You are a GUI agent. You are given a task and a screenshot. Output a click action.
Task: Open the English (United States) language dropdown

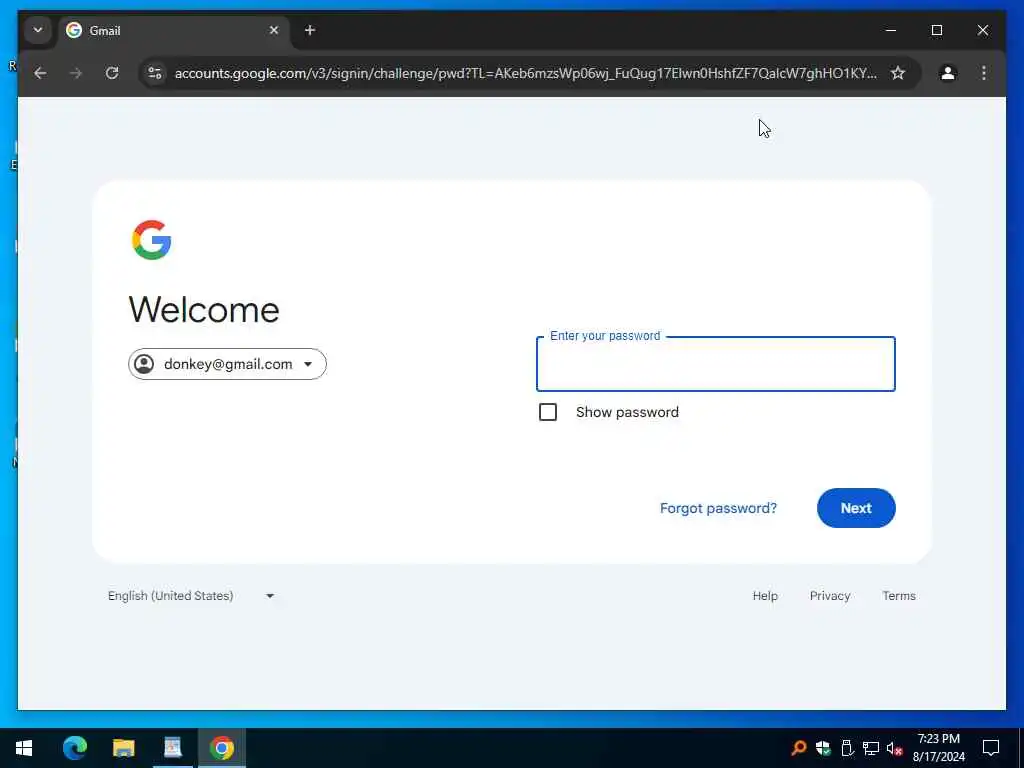point(191,596)
